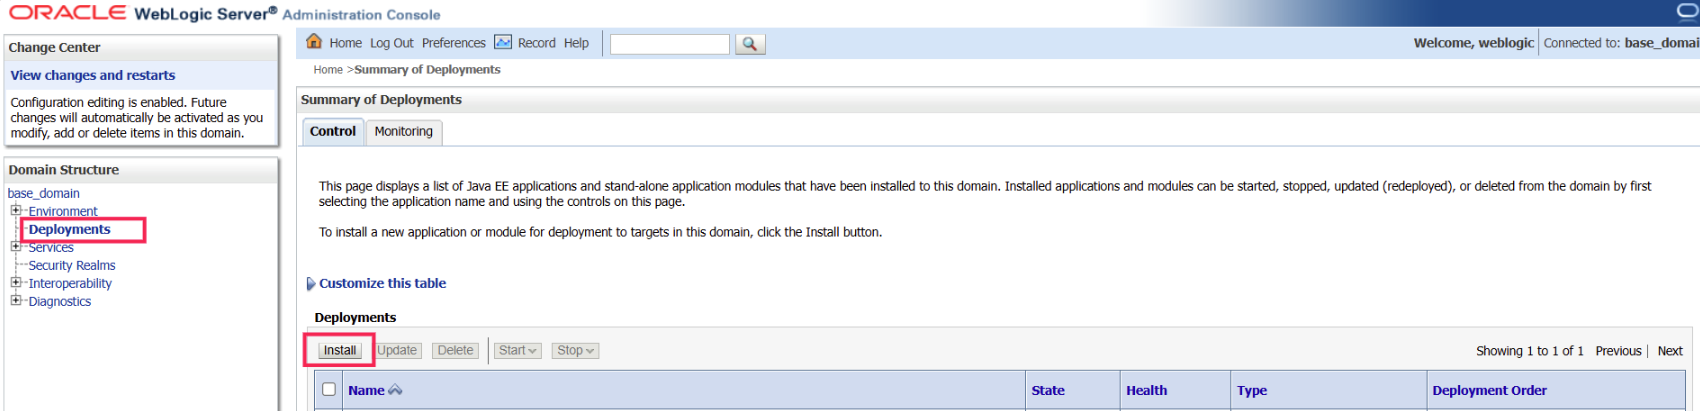This screenshot has height=411, width=1700.
Task: Click Record in the toolbar
Action: 536,43
